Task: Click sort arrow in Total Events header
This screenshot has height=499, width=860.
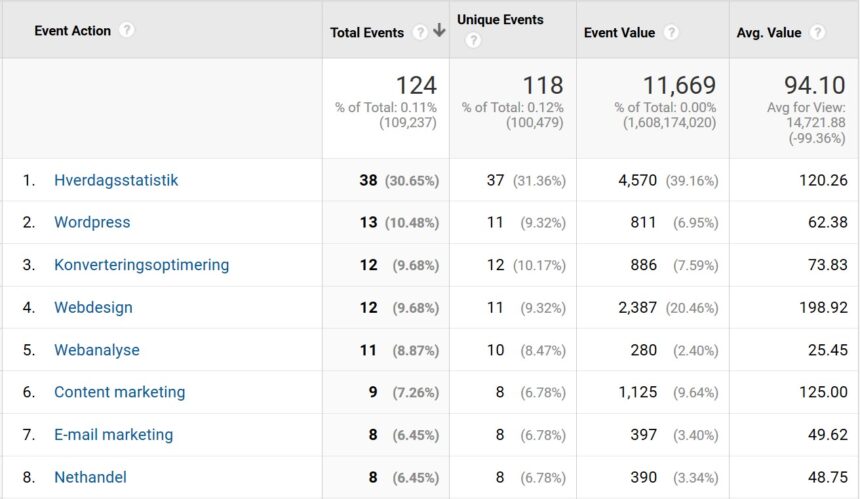Action: pos(439,31)
